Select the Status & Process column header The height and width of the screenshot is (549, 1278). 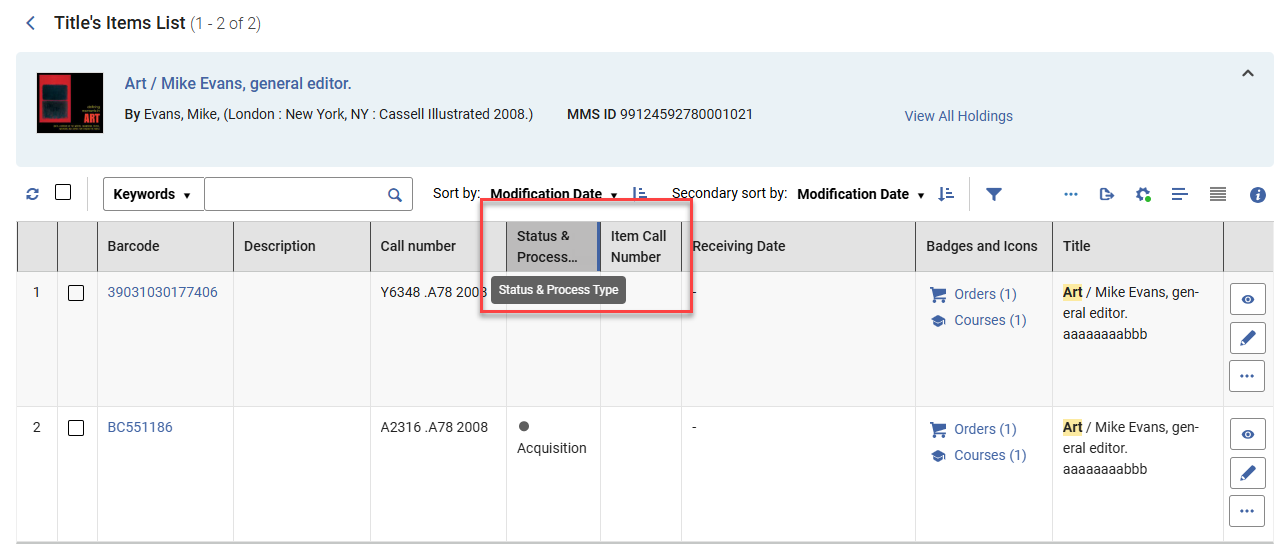tap(552, 246)
